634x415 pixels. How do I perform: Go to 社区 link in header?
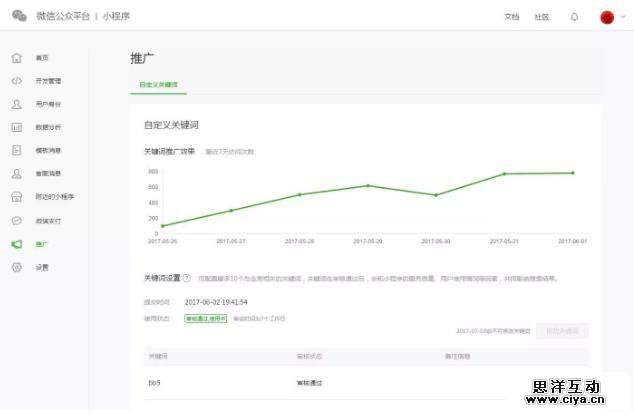[541, 17]
